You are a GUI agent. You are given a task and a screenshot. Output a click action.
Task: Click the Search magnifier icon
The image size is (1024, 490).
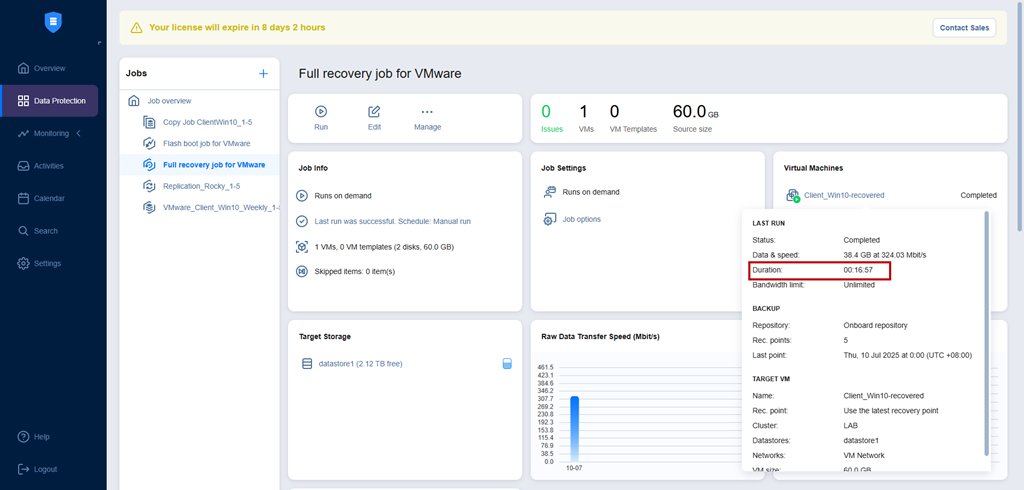coord(24,231)
